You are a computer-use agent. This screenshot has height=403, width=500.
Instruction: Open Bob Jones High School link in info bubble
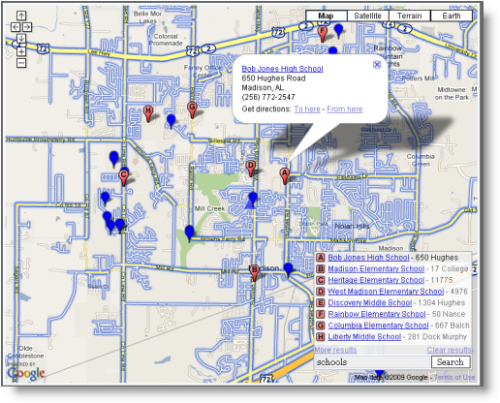[282, 69]
